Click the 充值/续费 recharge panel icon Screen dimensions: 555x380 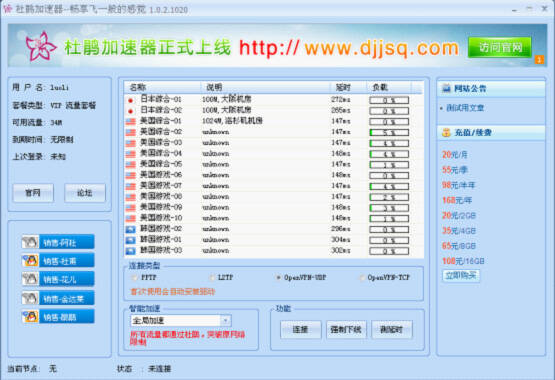click(446, 133)
